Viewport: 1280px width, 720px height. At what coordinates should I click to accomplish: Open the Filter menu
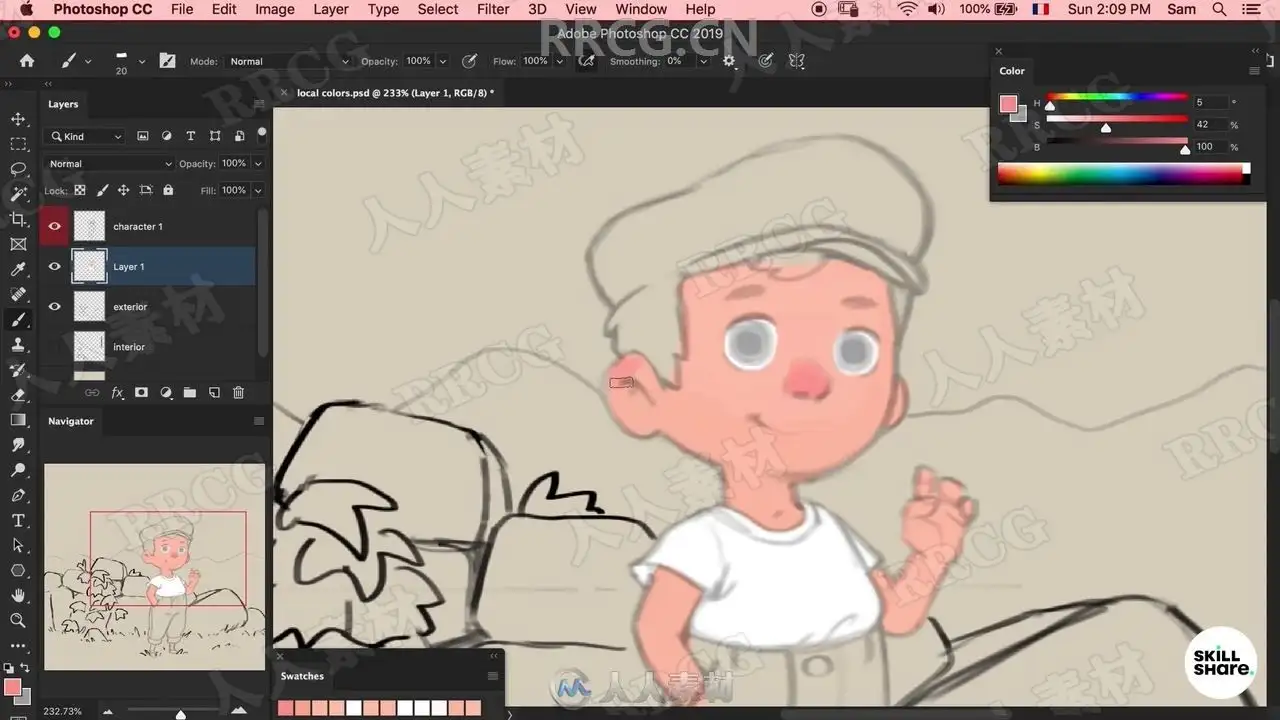pyautogui.click(x=493, y=9)
